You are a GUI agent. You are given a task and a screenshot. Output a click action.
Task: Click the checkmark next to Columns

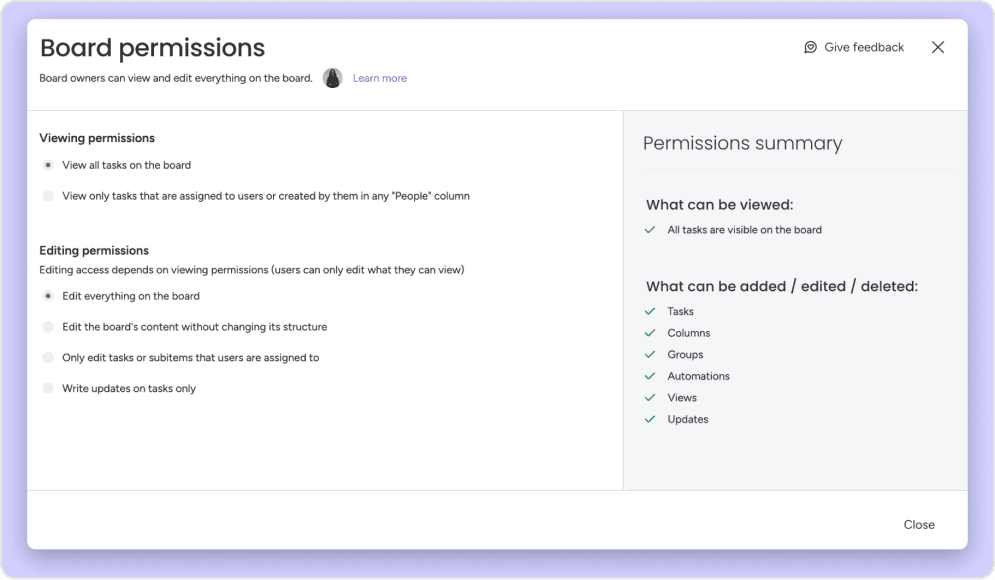651,333
